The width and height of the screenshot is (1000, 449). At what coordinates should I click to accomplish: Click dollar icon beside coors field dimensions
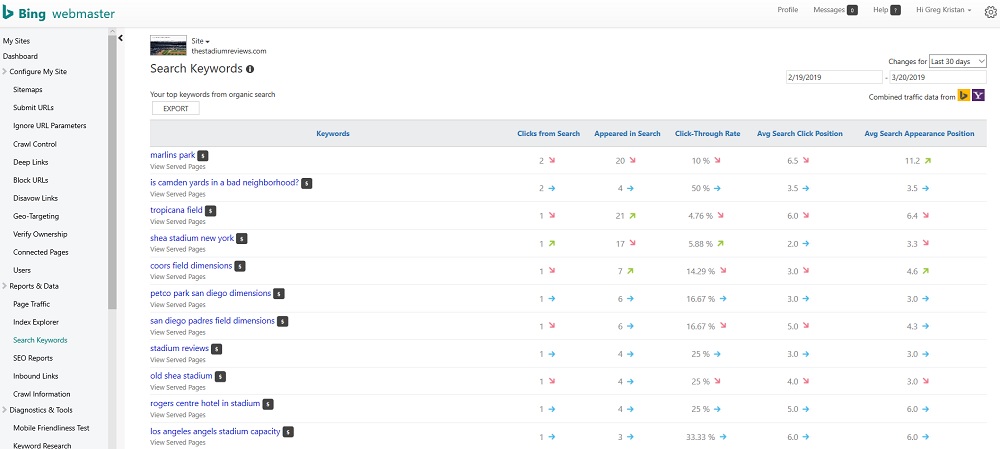click(240, 266)
